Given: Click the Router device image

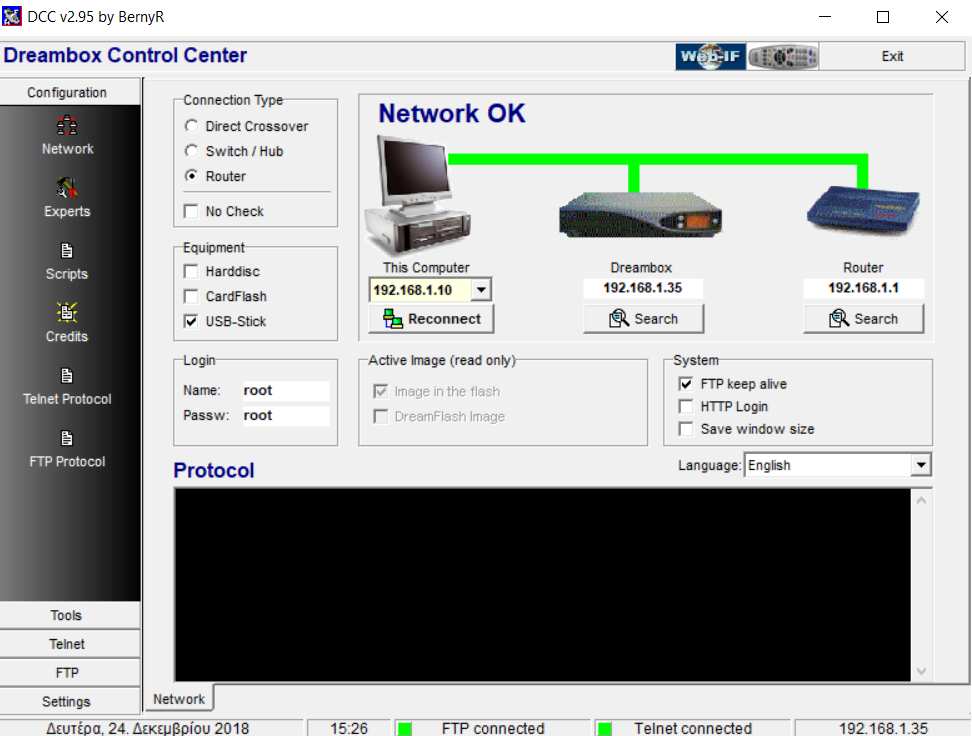Looking at the screenshot, I should point(863,211).
